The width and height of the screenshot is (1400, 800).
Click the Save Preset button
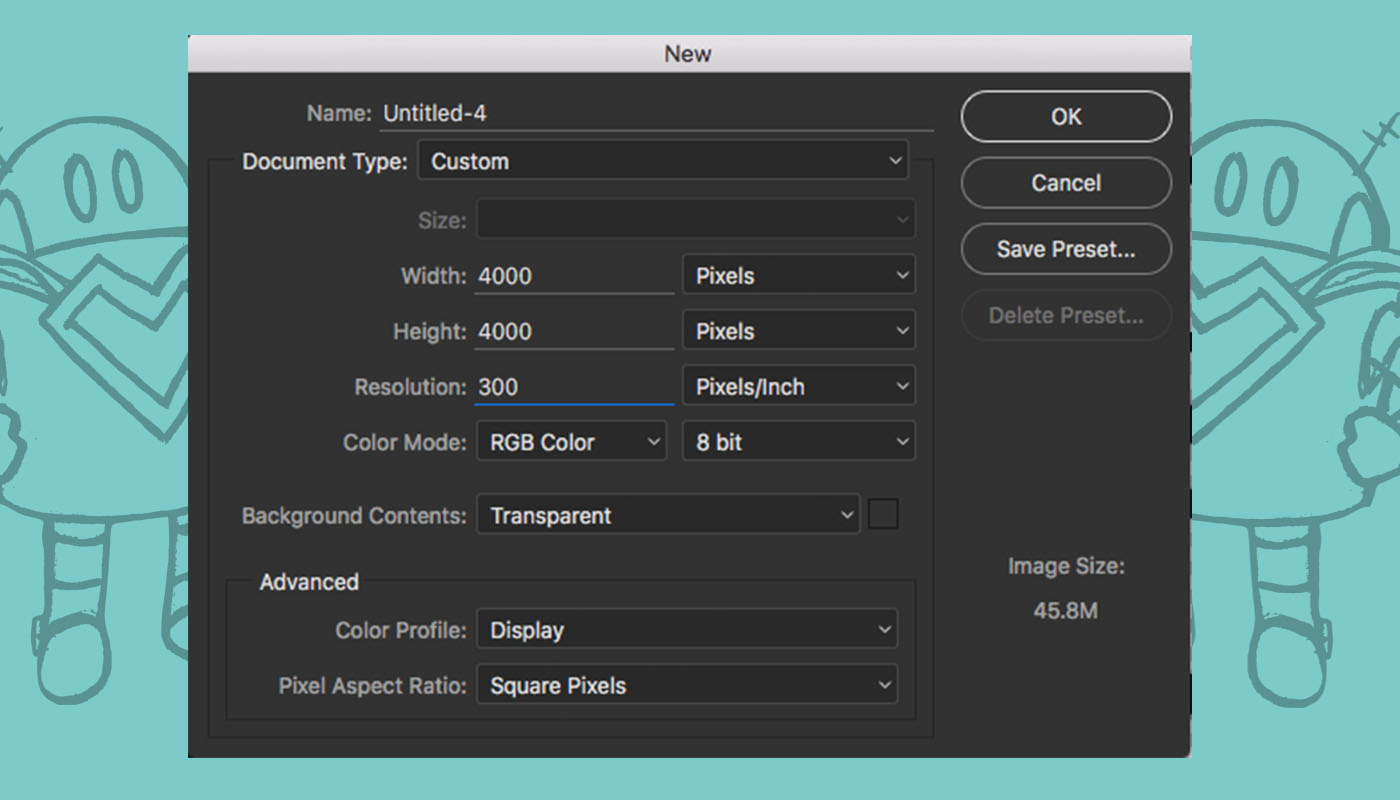[x=1065, y=250]
